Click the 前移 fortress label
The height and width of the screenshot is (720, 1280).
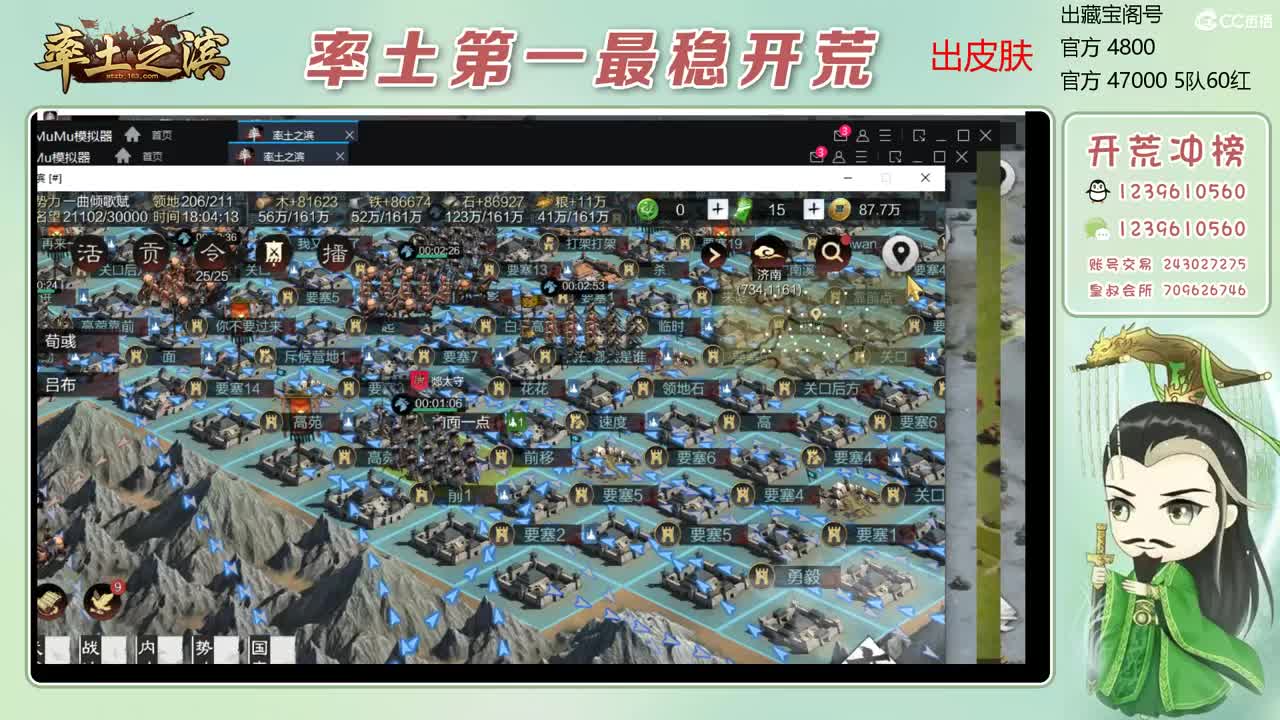pos(538,458)
